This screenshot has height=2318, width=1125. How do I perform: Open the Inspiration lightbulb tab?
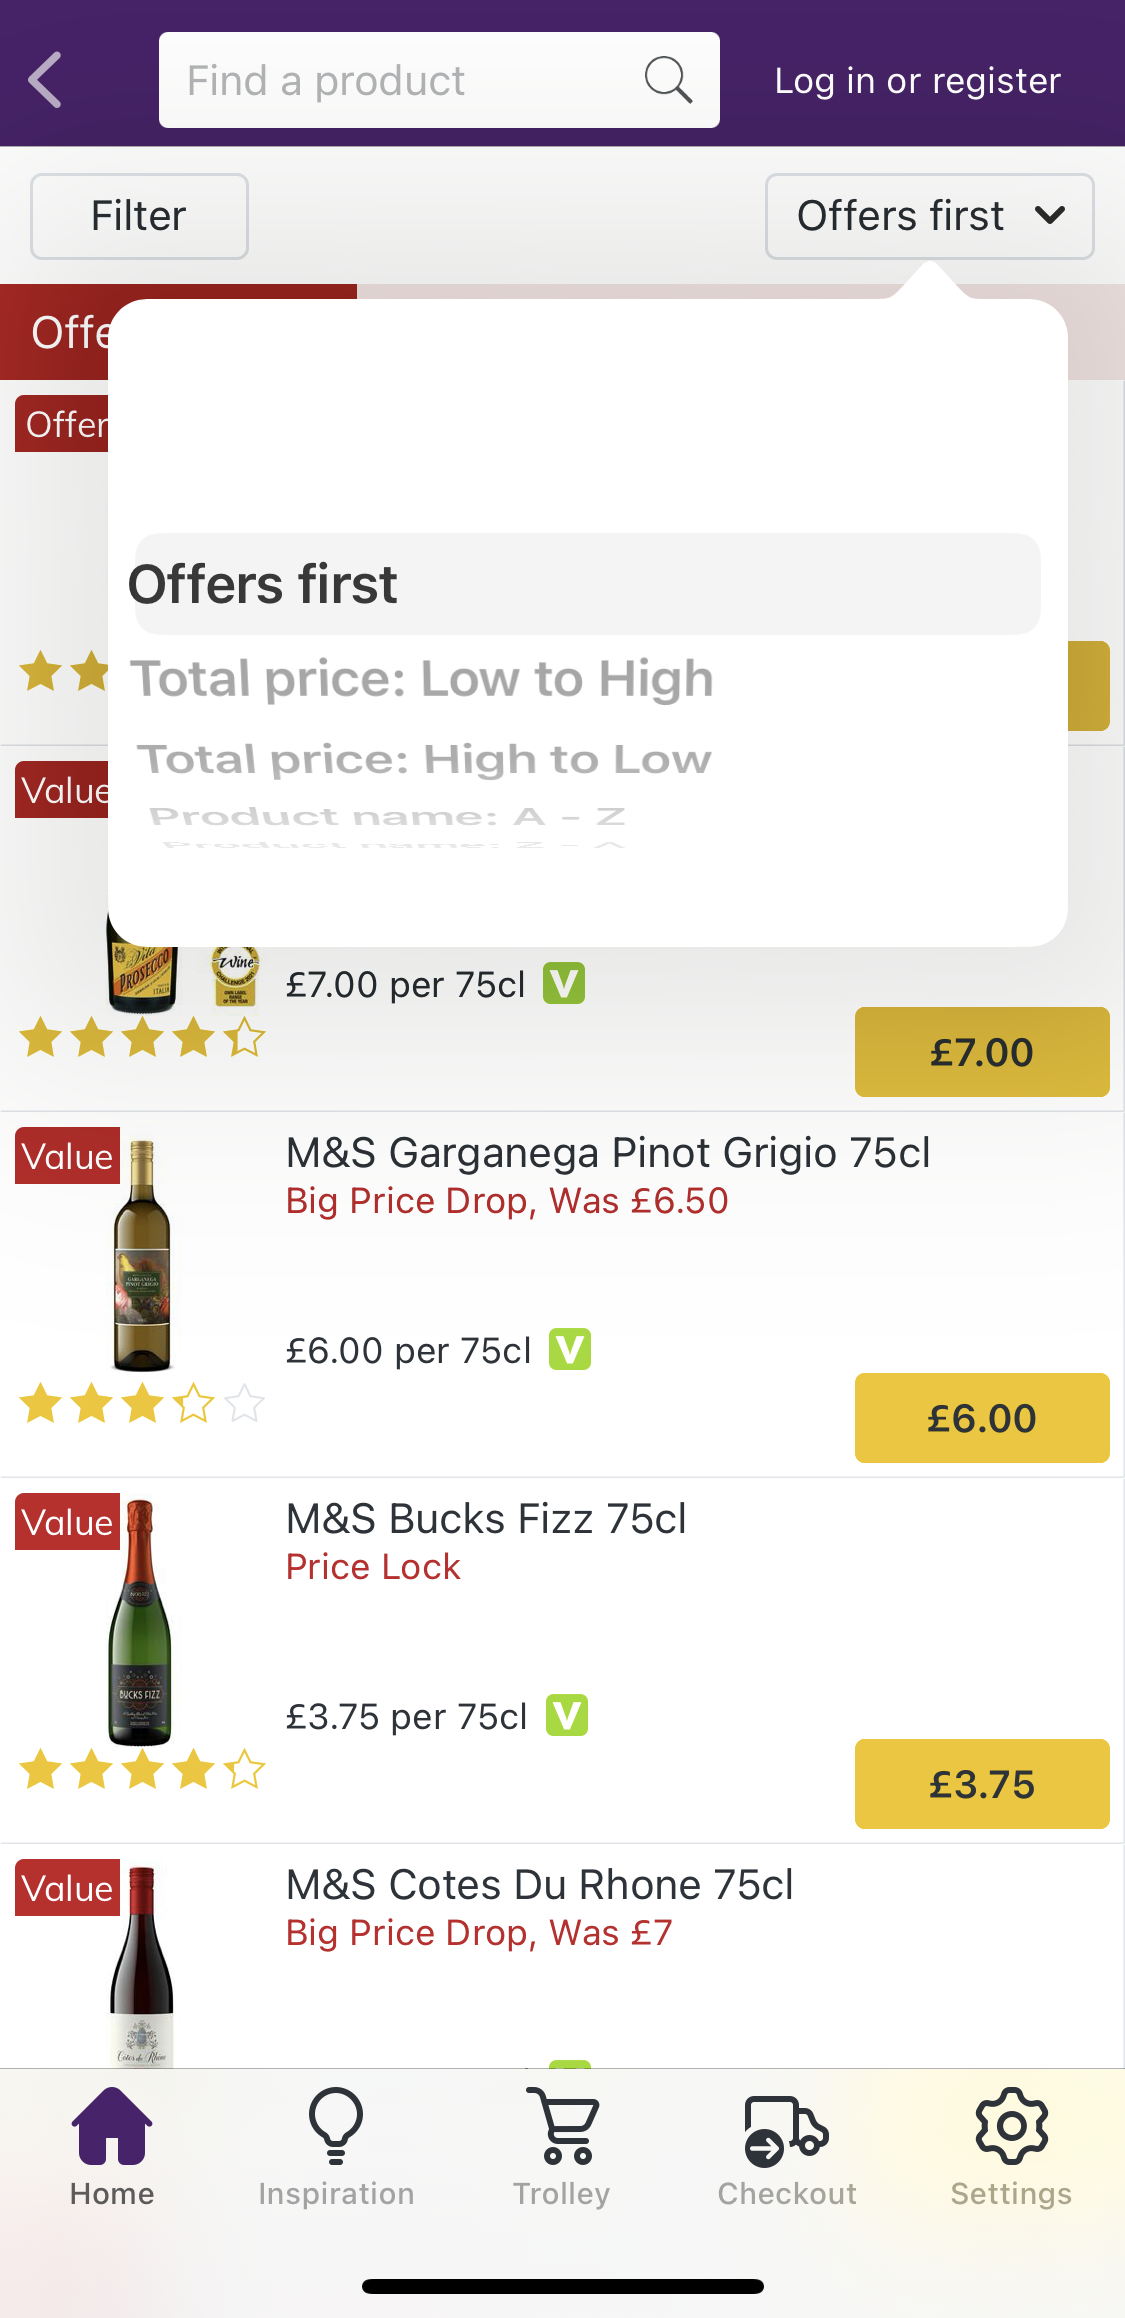[x=336, y=2146]
